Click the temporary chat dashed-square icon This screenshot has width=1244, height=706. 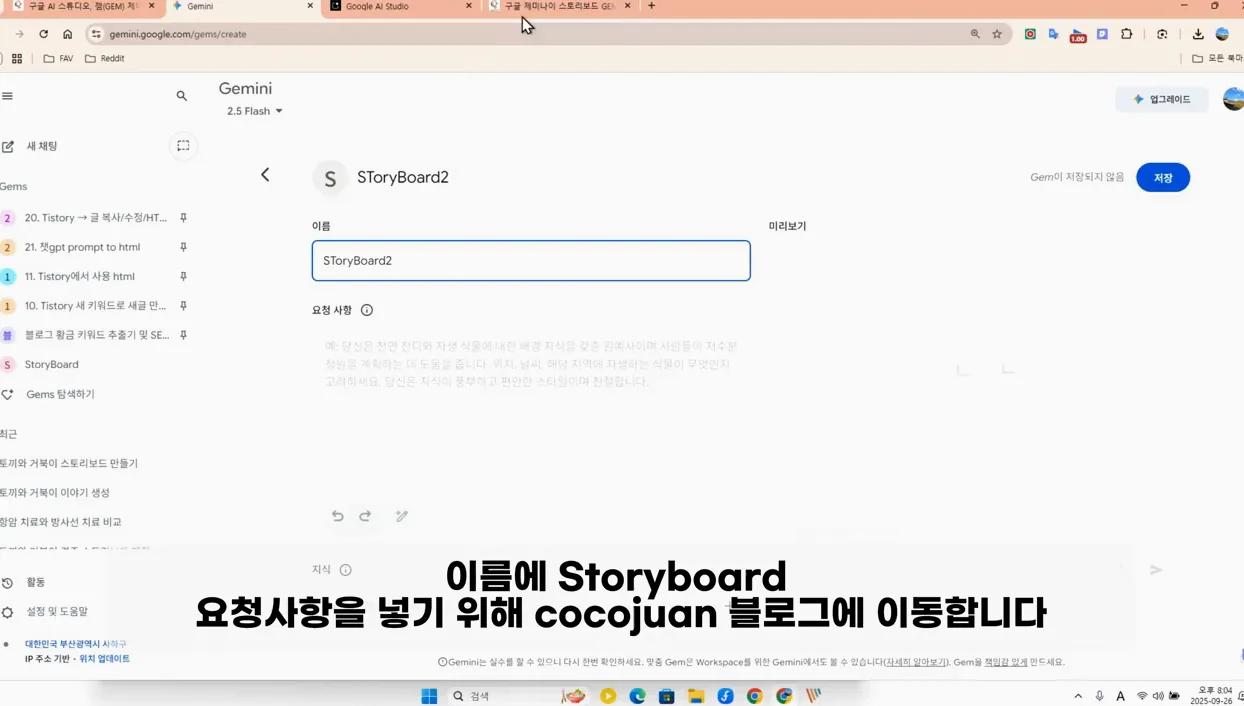point(183,146)
